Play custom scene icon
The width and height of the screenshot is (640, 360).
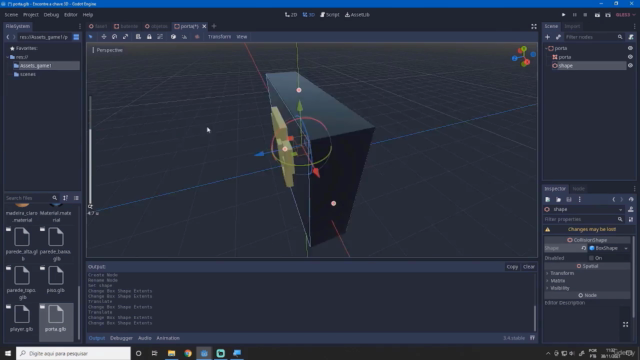(x=608, y=15)
